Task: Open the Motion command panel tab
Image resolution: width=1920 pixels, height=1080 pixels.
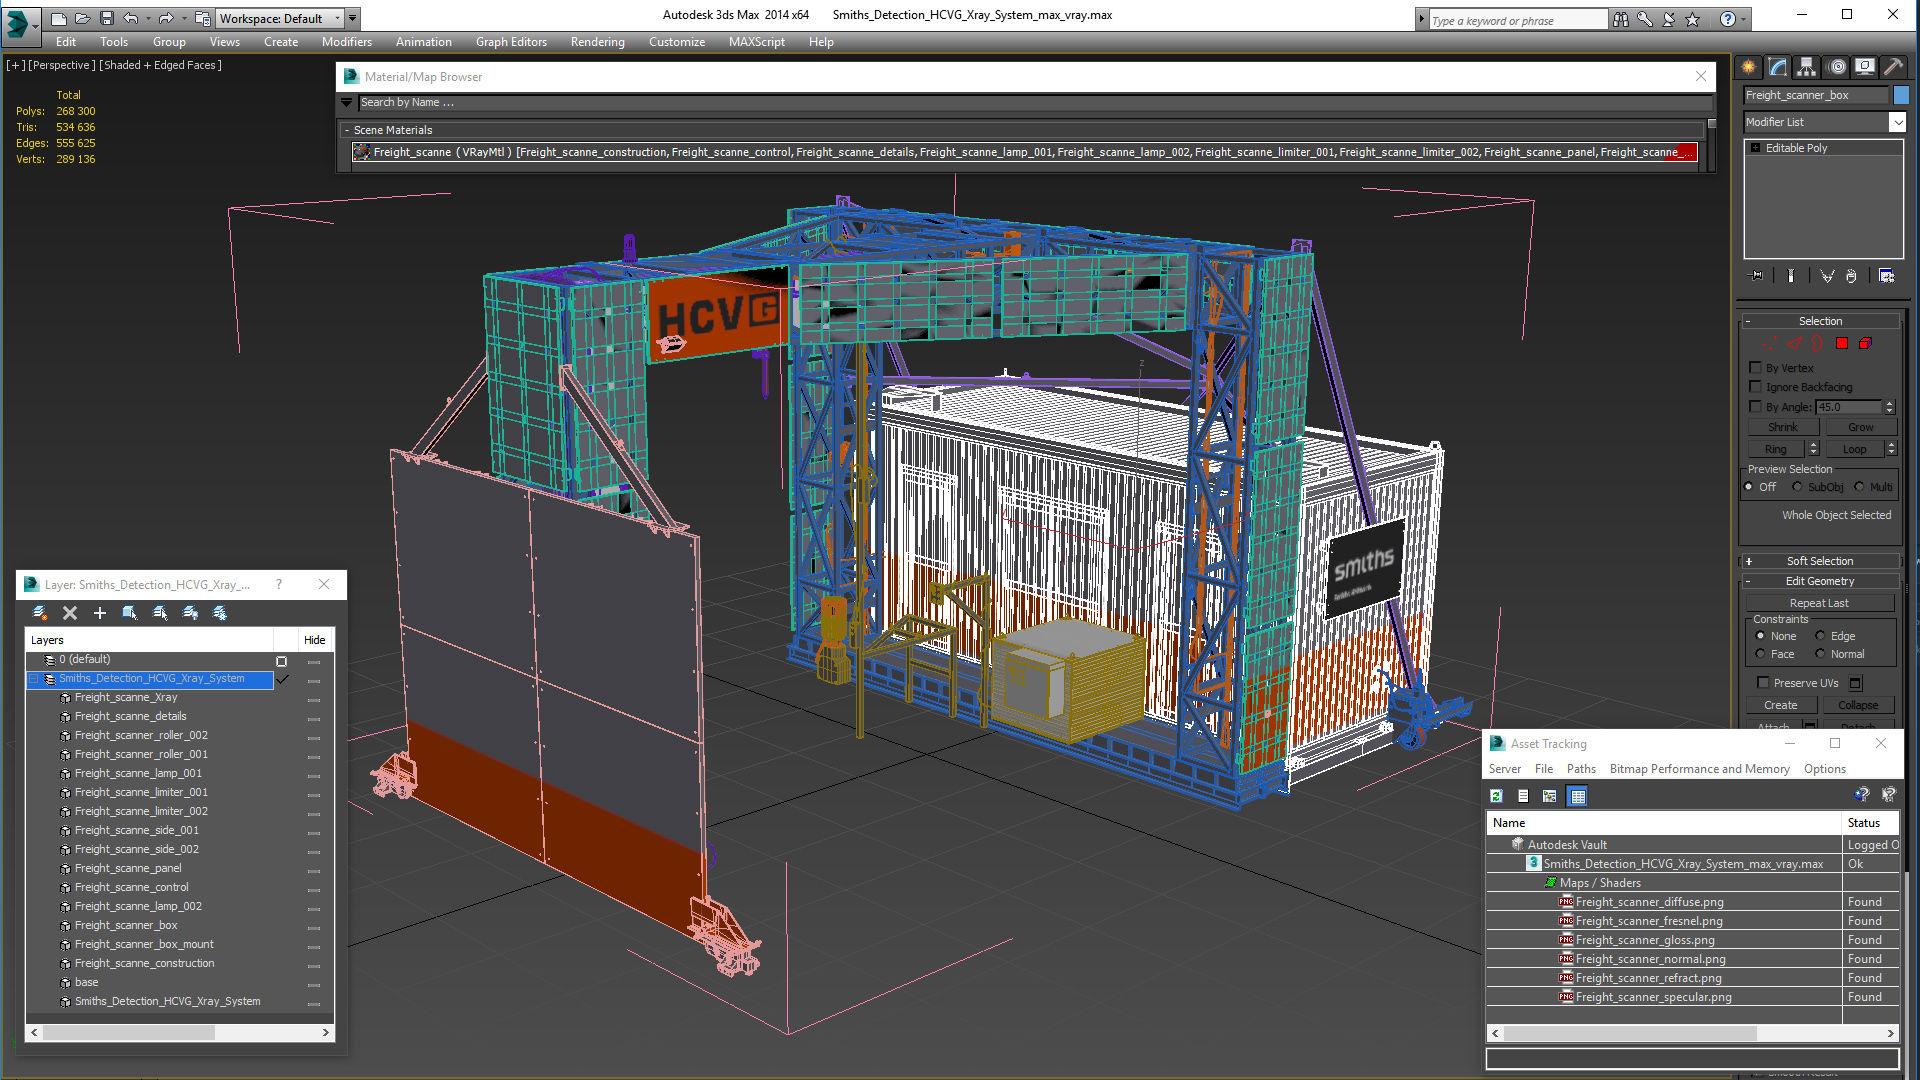Action: point(1837,67)
